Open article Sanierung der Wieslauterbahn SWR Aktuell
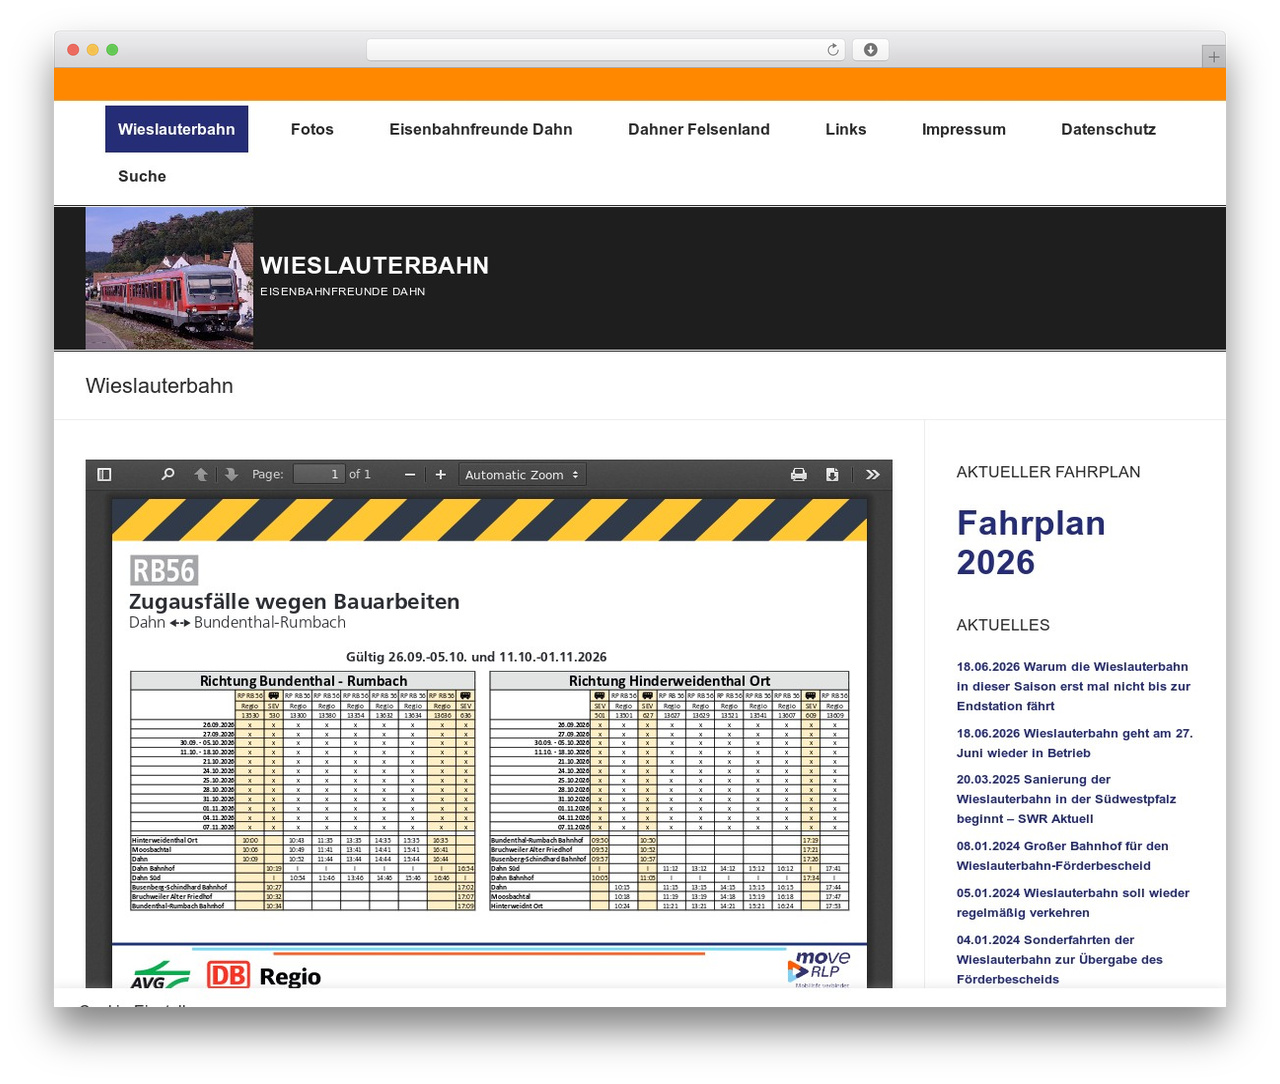Screen dimensions: 1280x1084 (1066, 799)
